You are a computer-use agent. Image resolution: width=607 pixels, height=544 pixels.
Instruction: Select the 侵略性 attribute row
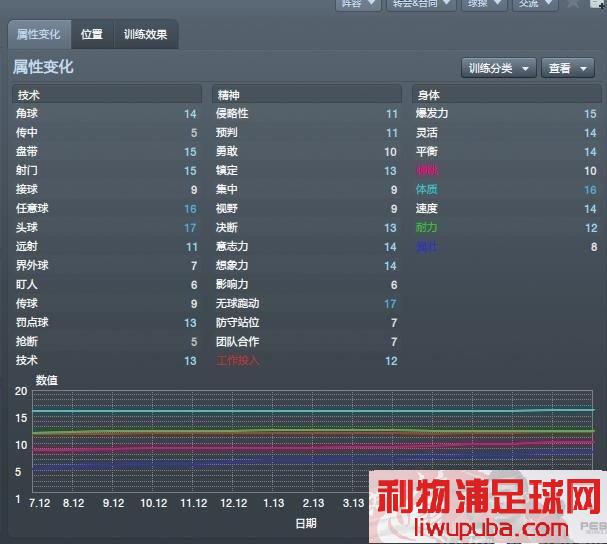click(x=307, y=113)
